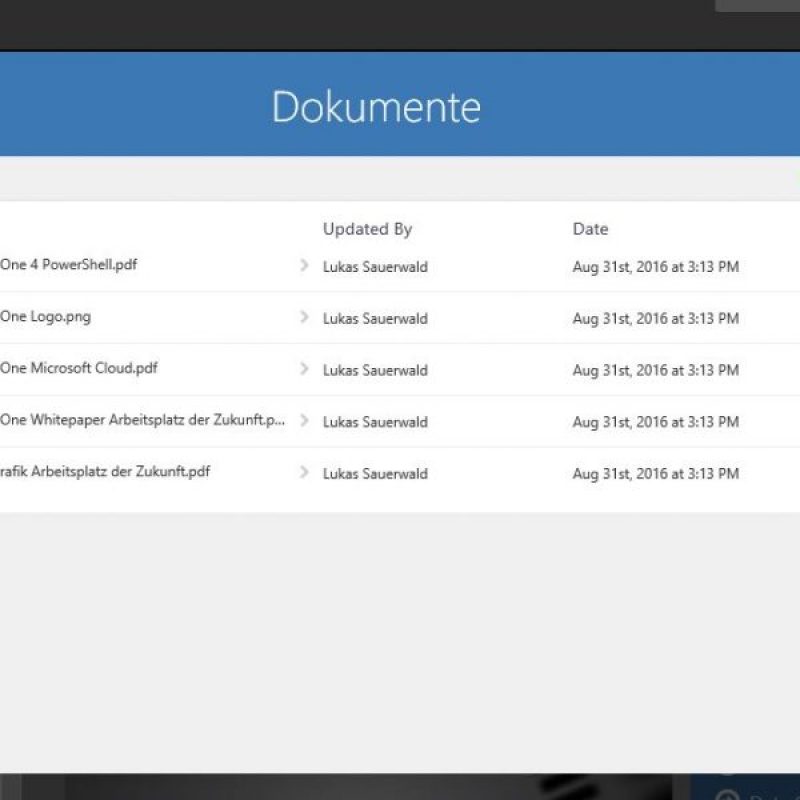Click Lukas Sauerwald in PowerShell.pdf row

[375, 267]
